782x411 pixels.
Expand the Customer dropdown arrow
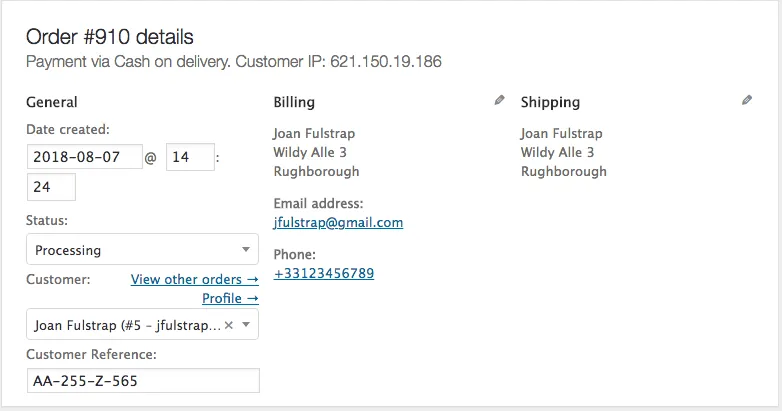point(246,325)
